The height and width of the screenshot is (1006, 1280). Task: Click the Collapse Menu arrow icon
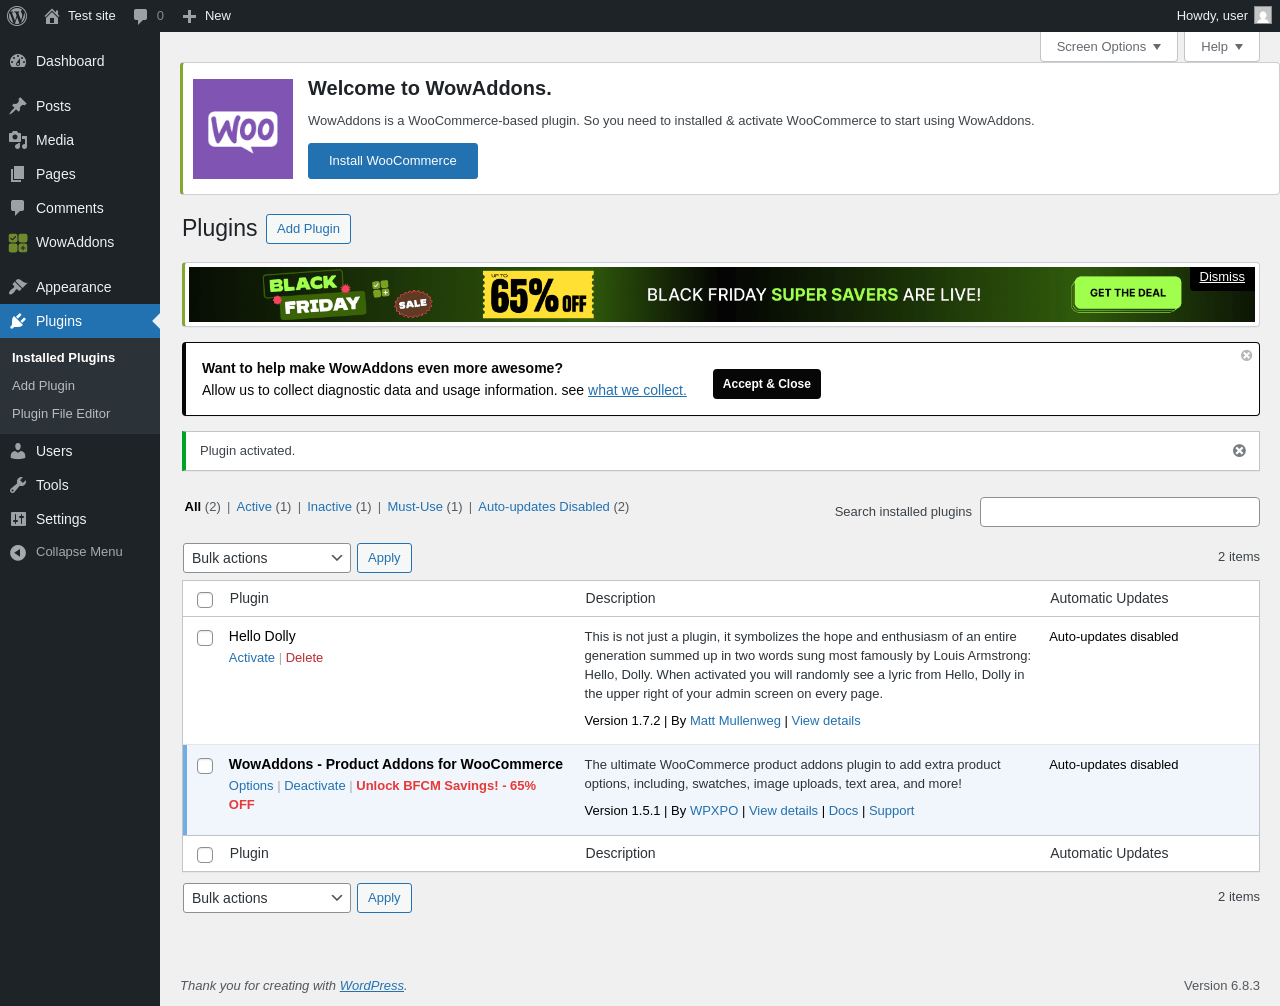18,552
